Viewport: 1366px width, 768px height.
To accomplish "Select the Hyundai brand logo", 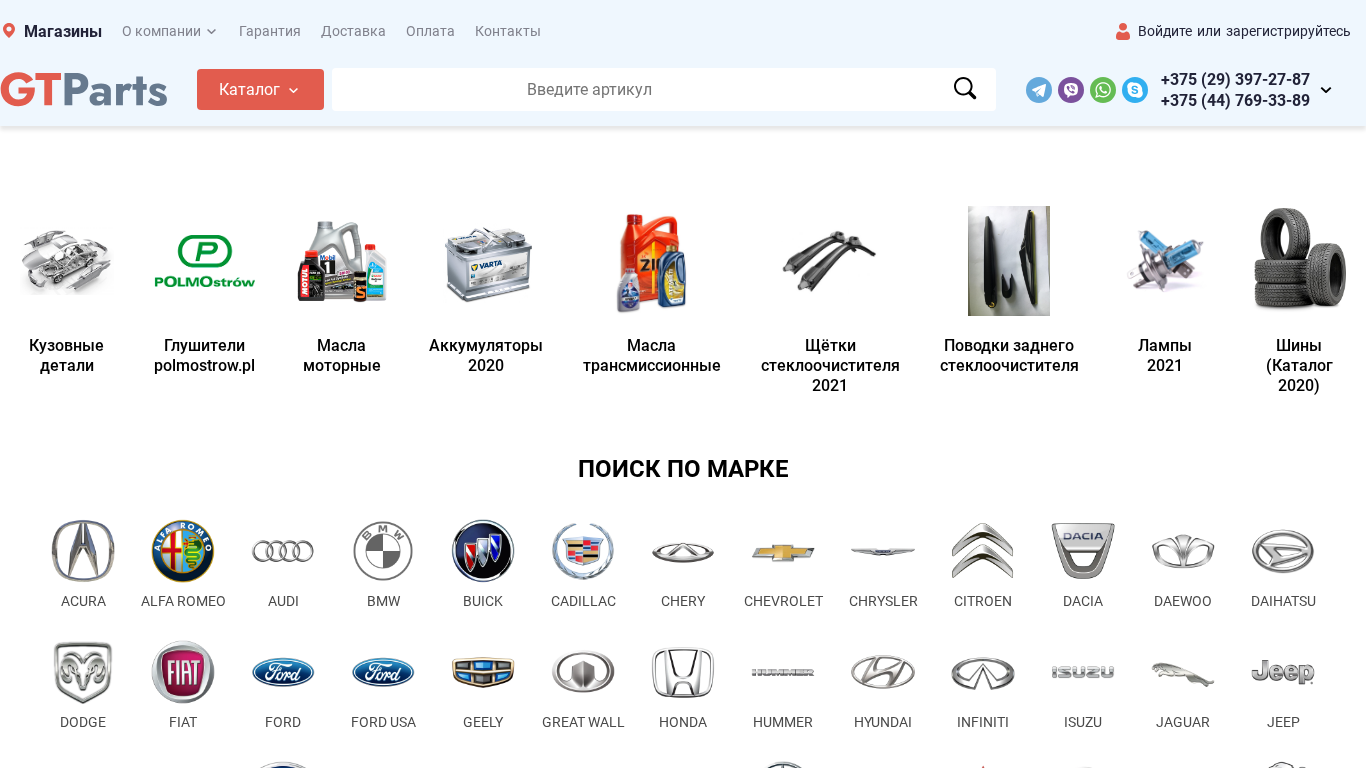I will click(883, 672).
